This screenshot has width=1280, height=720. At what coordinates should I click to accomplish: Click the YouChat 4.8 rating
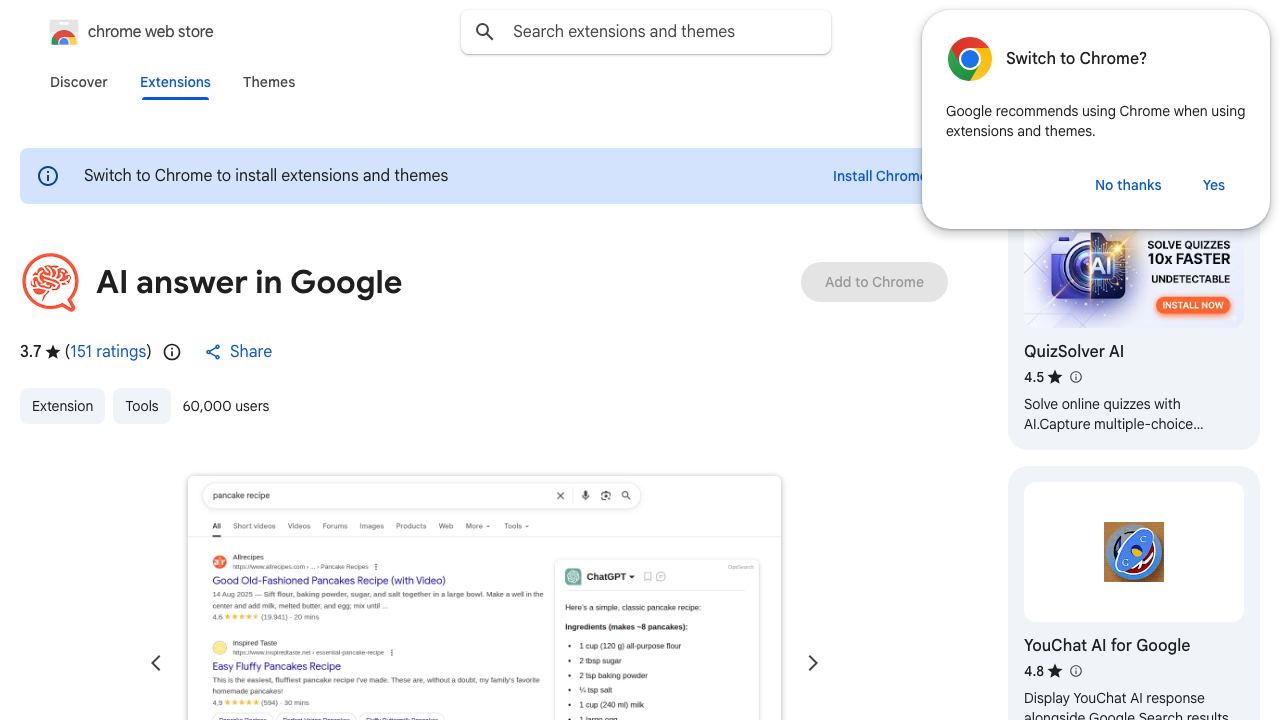click(x=1034, y=671)
